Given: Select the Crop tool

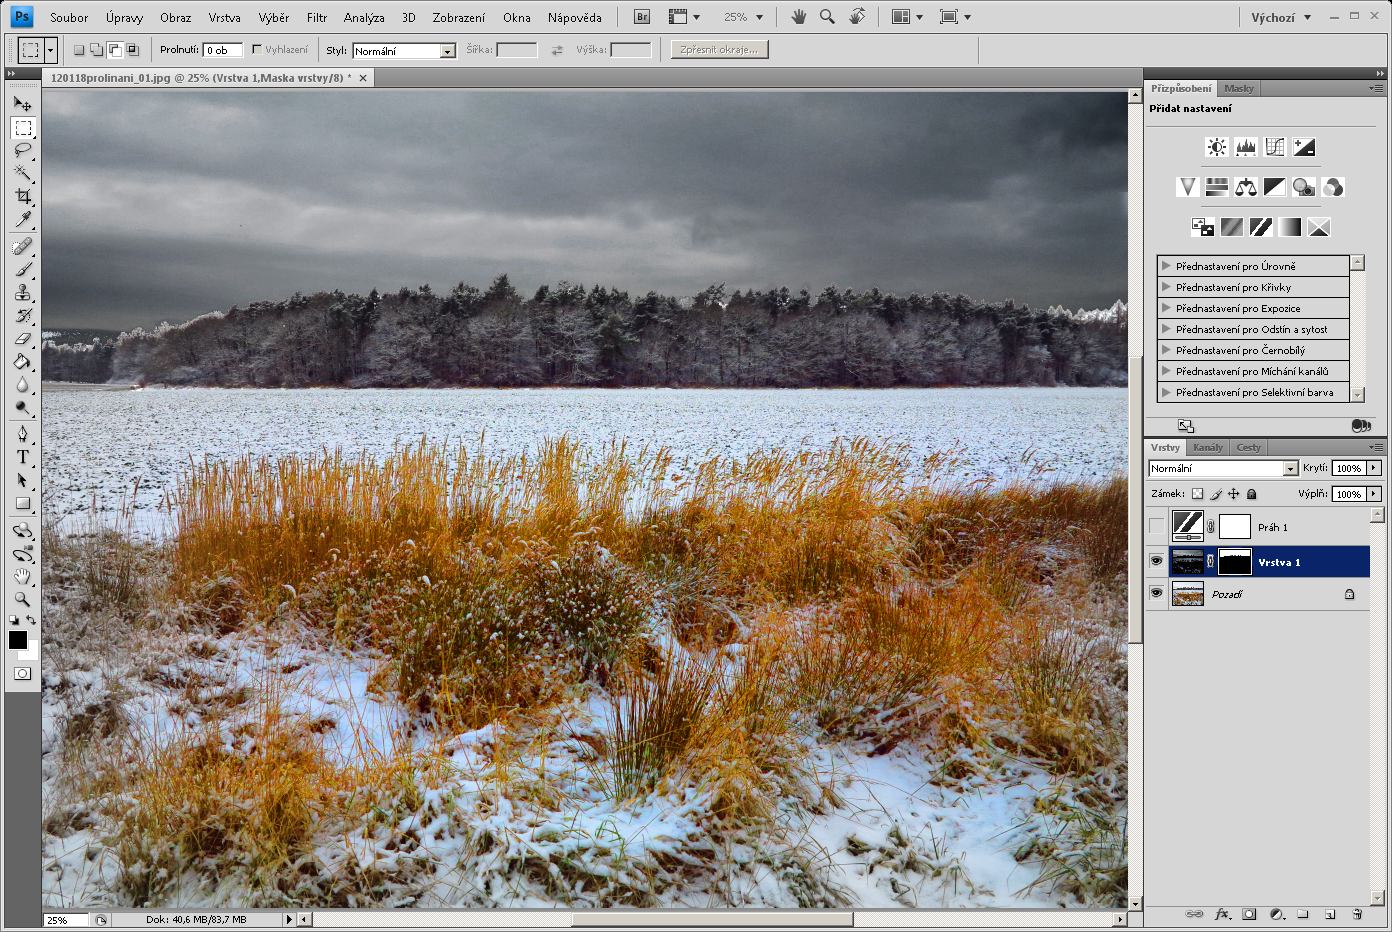Looking at the screenshot, I should [x=23, y=197].
